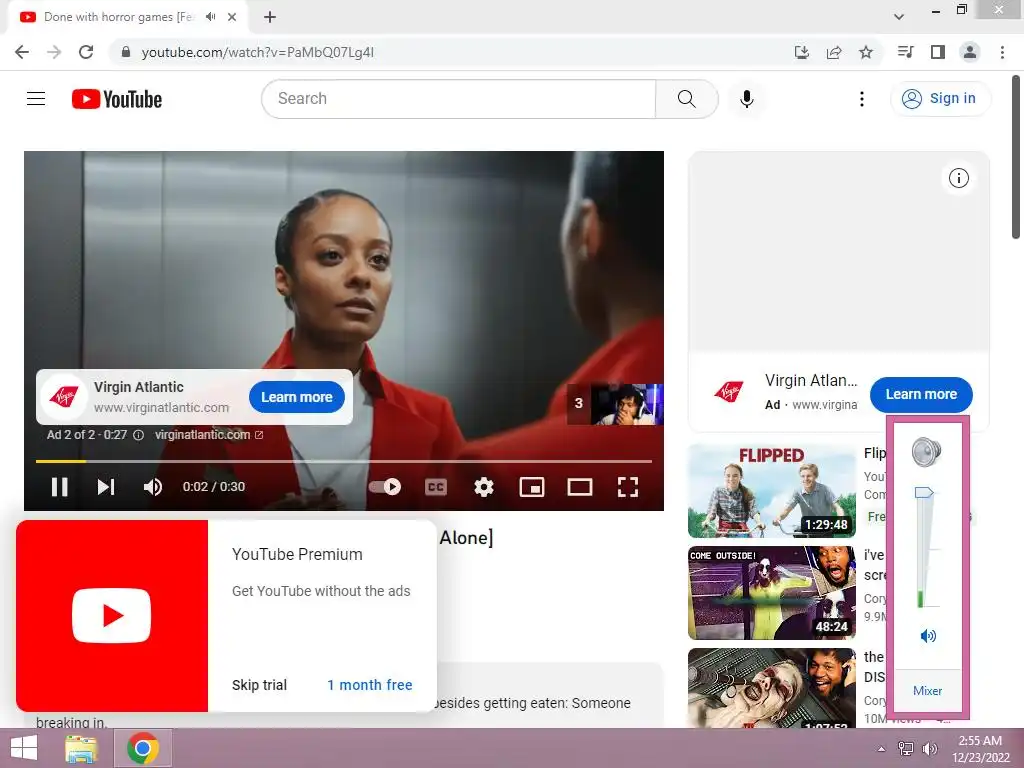Open the Chrome three-dot menu
Screen dimensions: 1024x768
(1002, 52)
